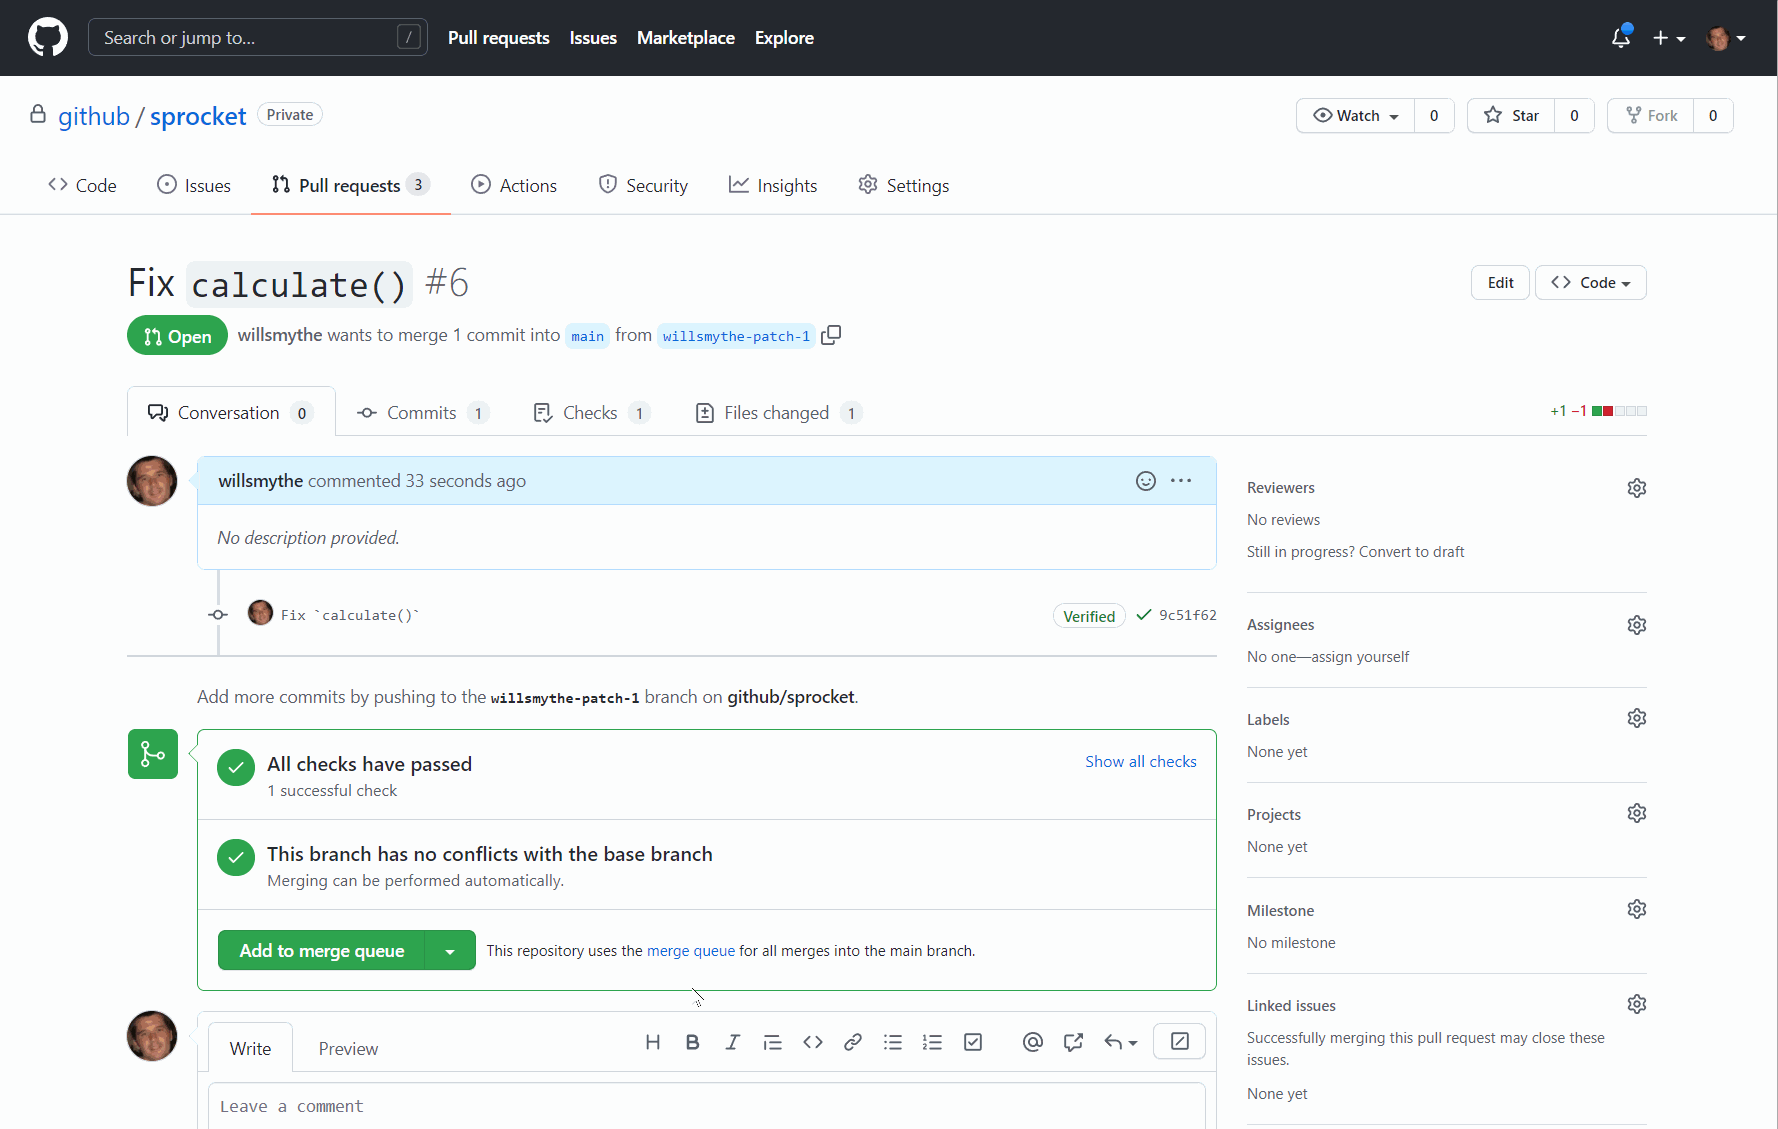Expand the Watch dropdown
Viewport: 1778px width, 1129px height.
click(1355, 116)
